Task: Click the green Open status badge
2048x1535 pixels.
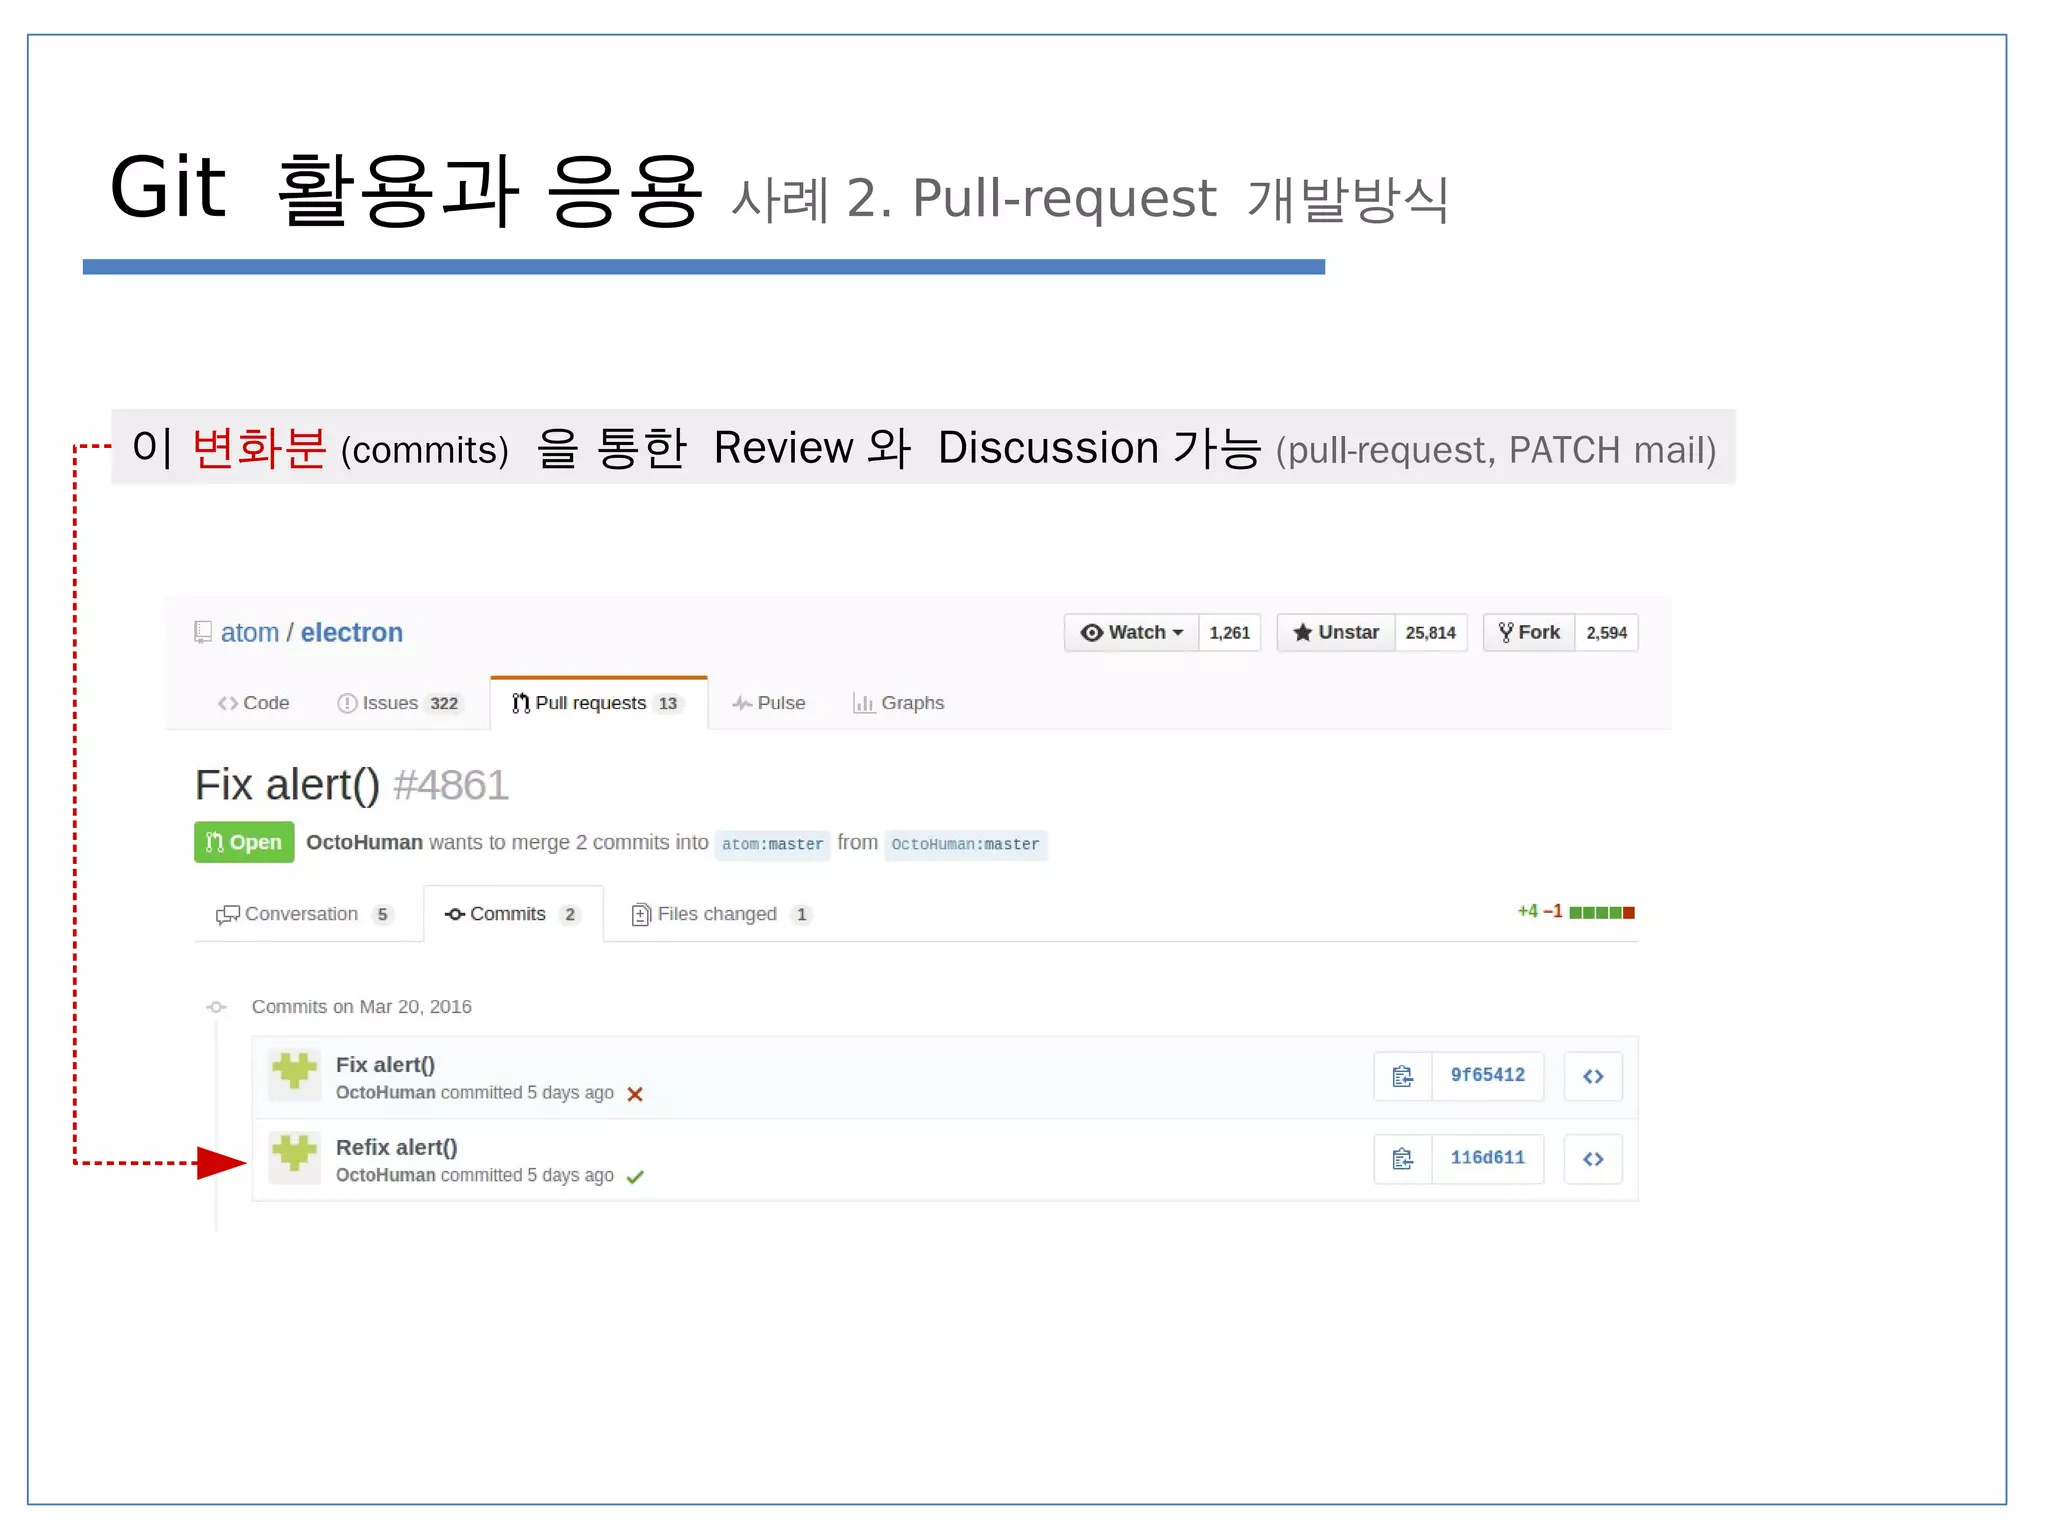Action: (x=244, y=842)
